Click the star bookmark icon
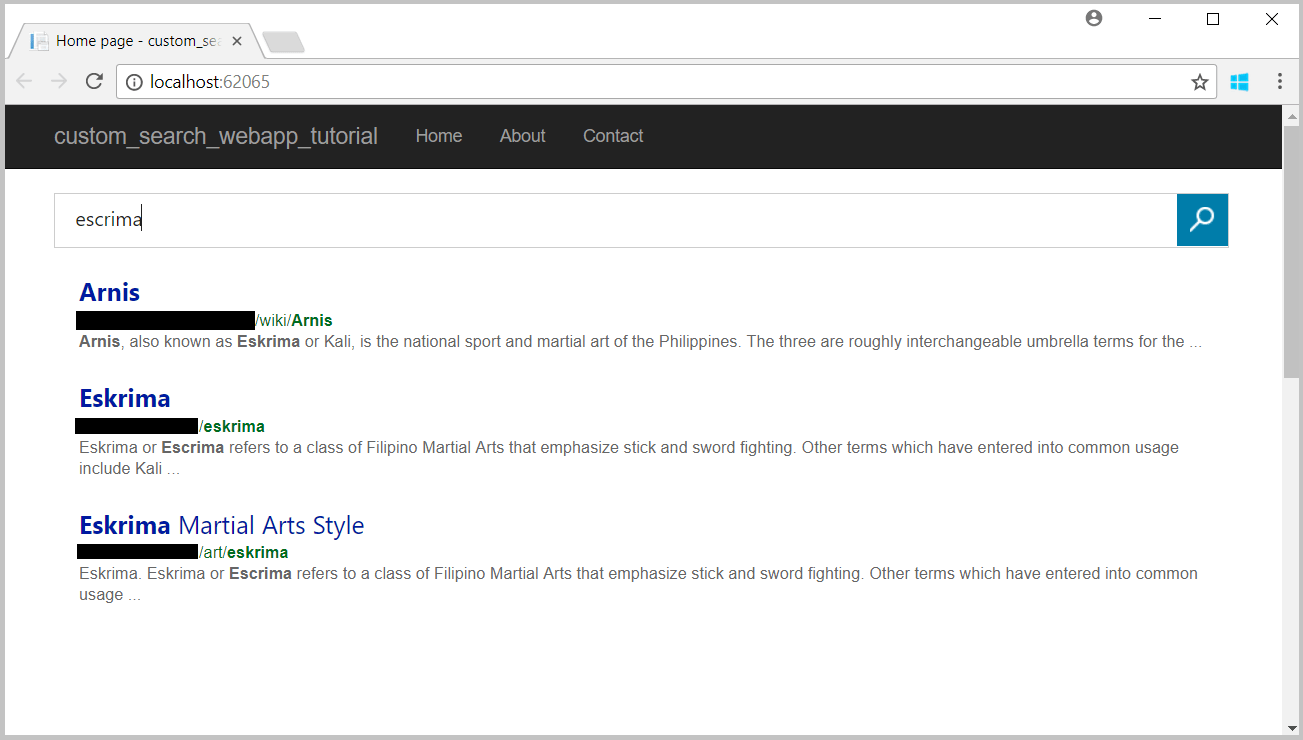This screenshot has height=740, width=1303. pos(1199,82)
